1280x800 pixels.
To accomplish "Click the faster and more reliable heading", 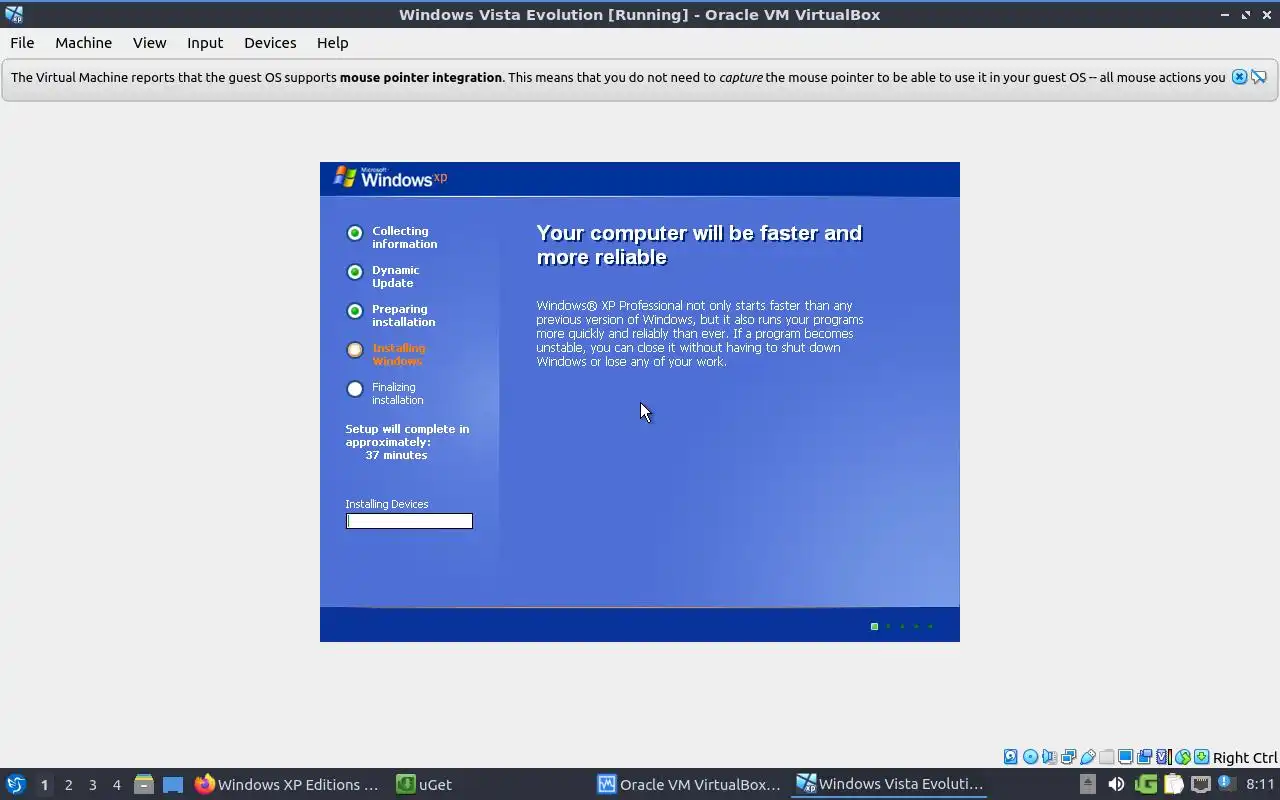I will (699, 245).
